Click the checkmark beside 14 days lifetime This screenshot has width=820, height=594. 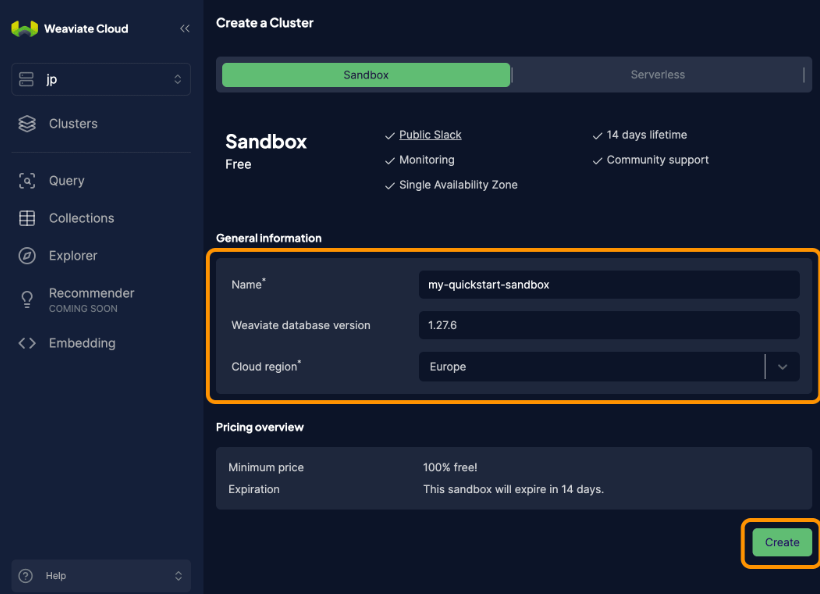click(597, 136)
